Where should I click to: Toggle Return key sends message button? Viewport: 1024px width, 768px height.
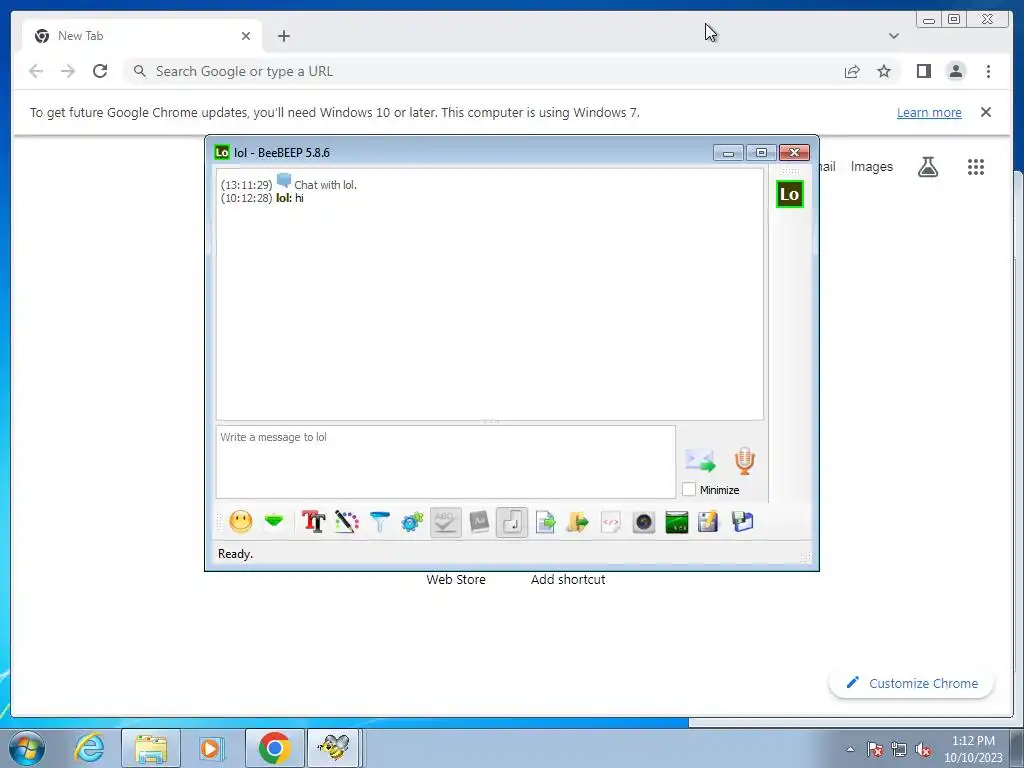[512, 522]
